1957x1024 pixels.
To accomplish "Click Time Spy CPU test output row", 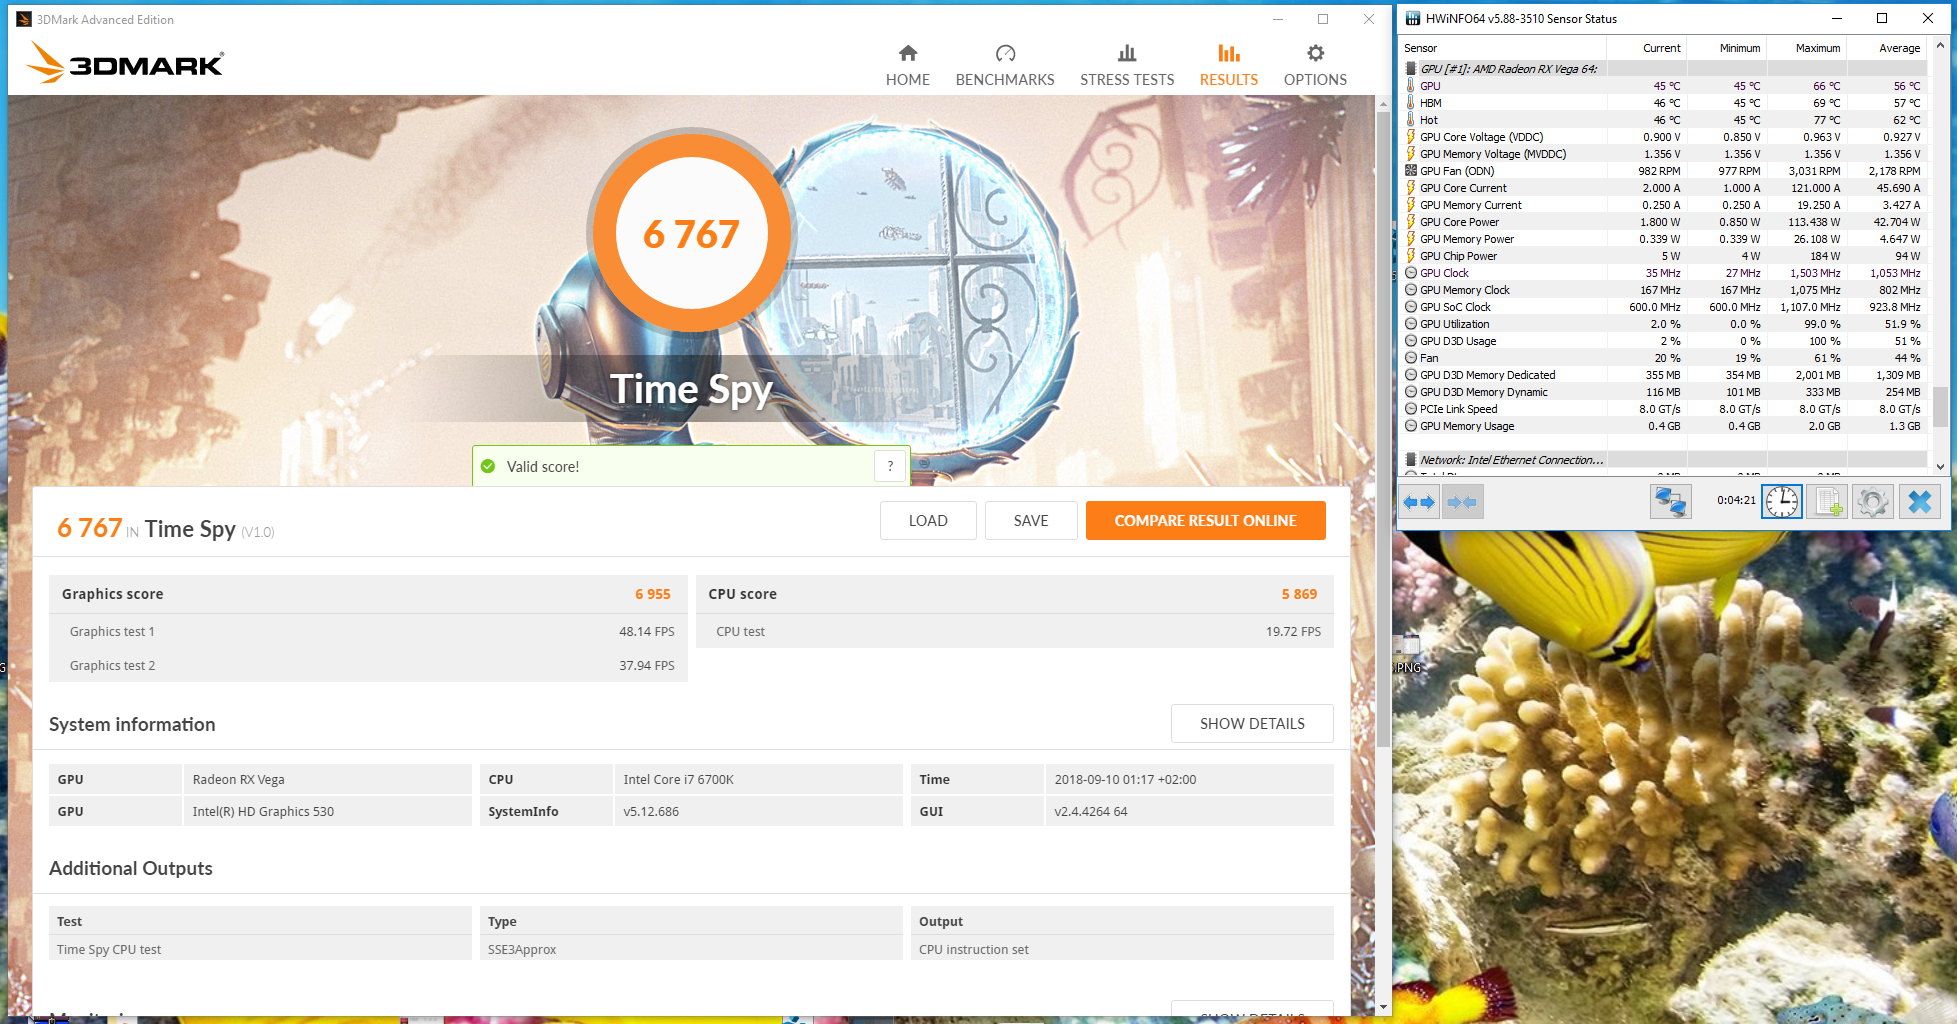I will coord(691,949).
